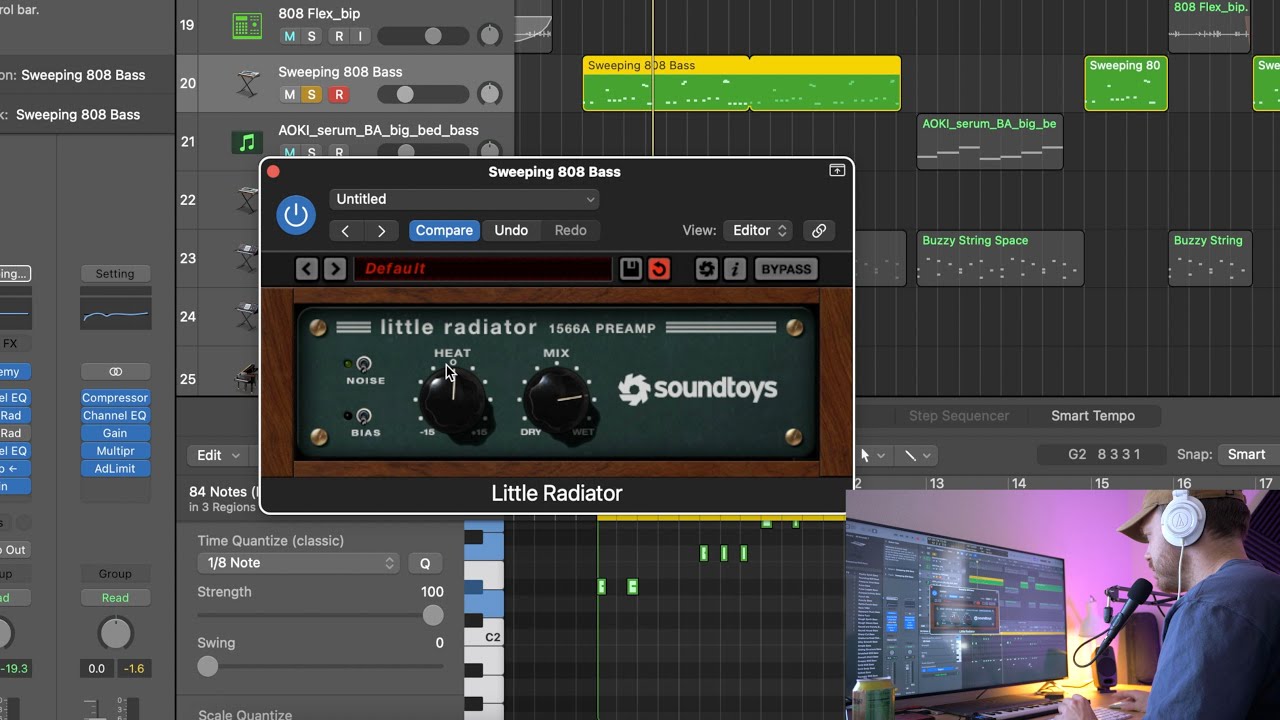The image size is (1280, 720).
Task: Click the grand piano icon on track 25
Action: 246,378
